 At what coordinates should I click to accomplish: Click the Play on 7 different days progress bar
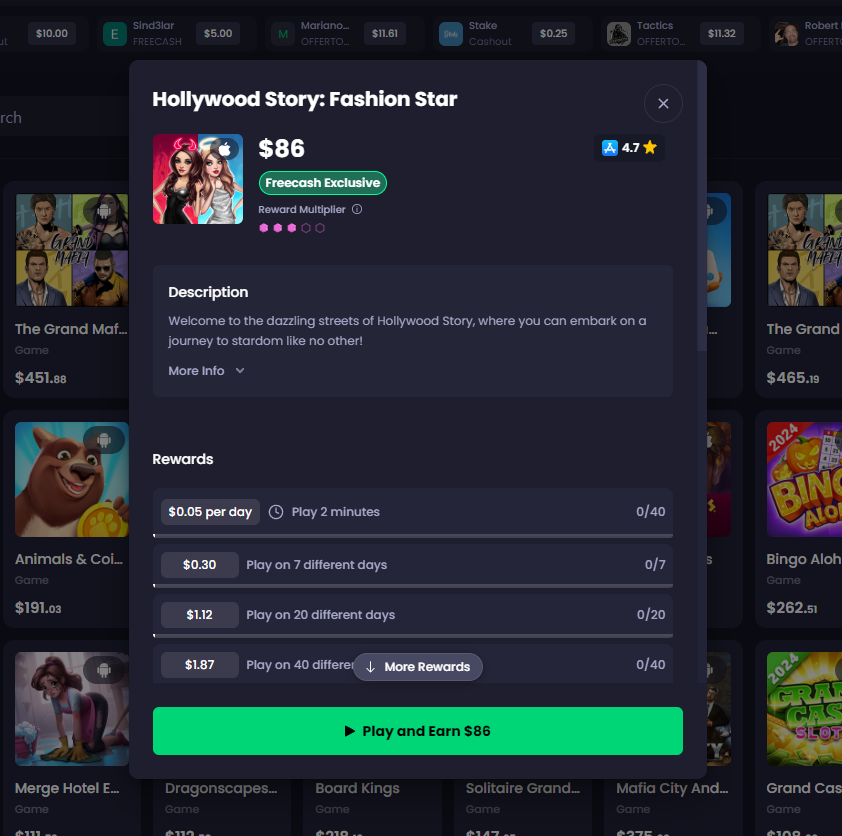pos(412,586)
